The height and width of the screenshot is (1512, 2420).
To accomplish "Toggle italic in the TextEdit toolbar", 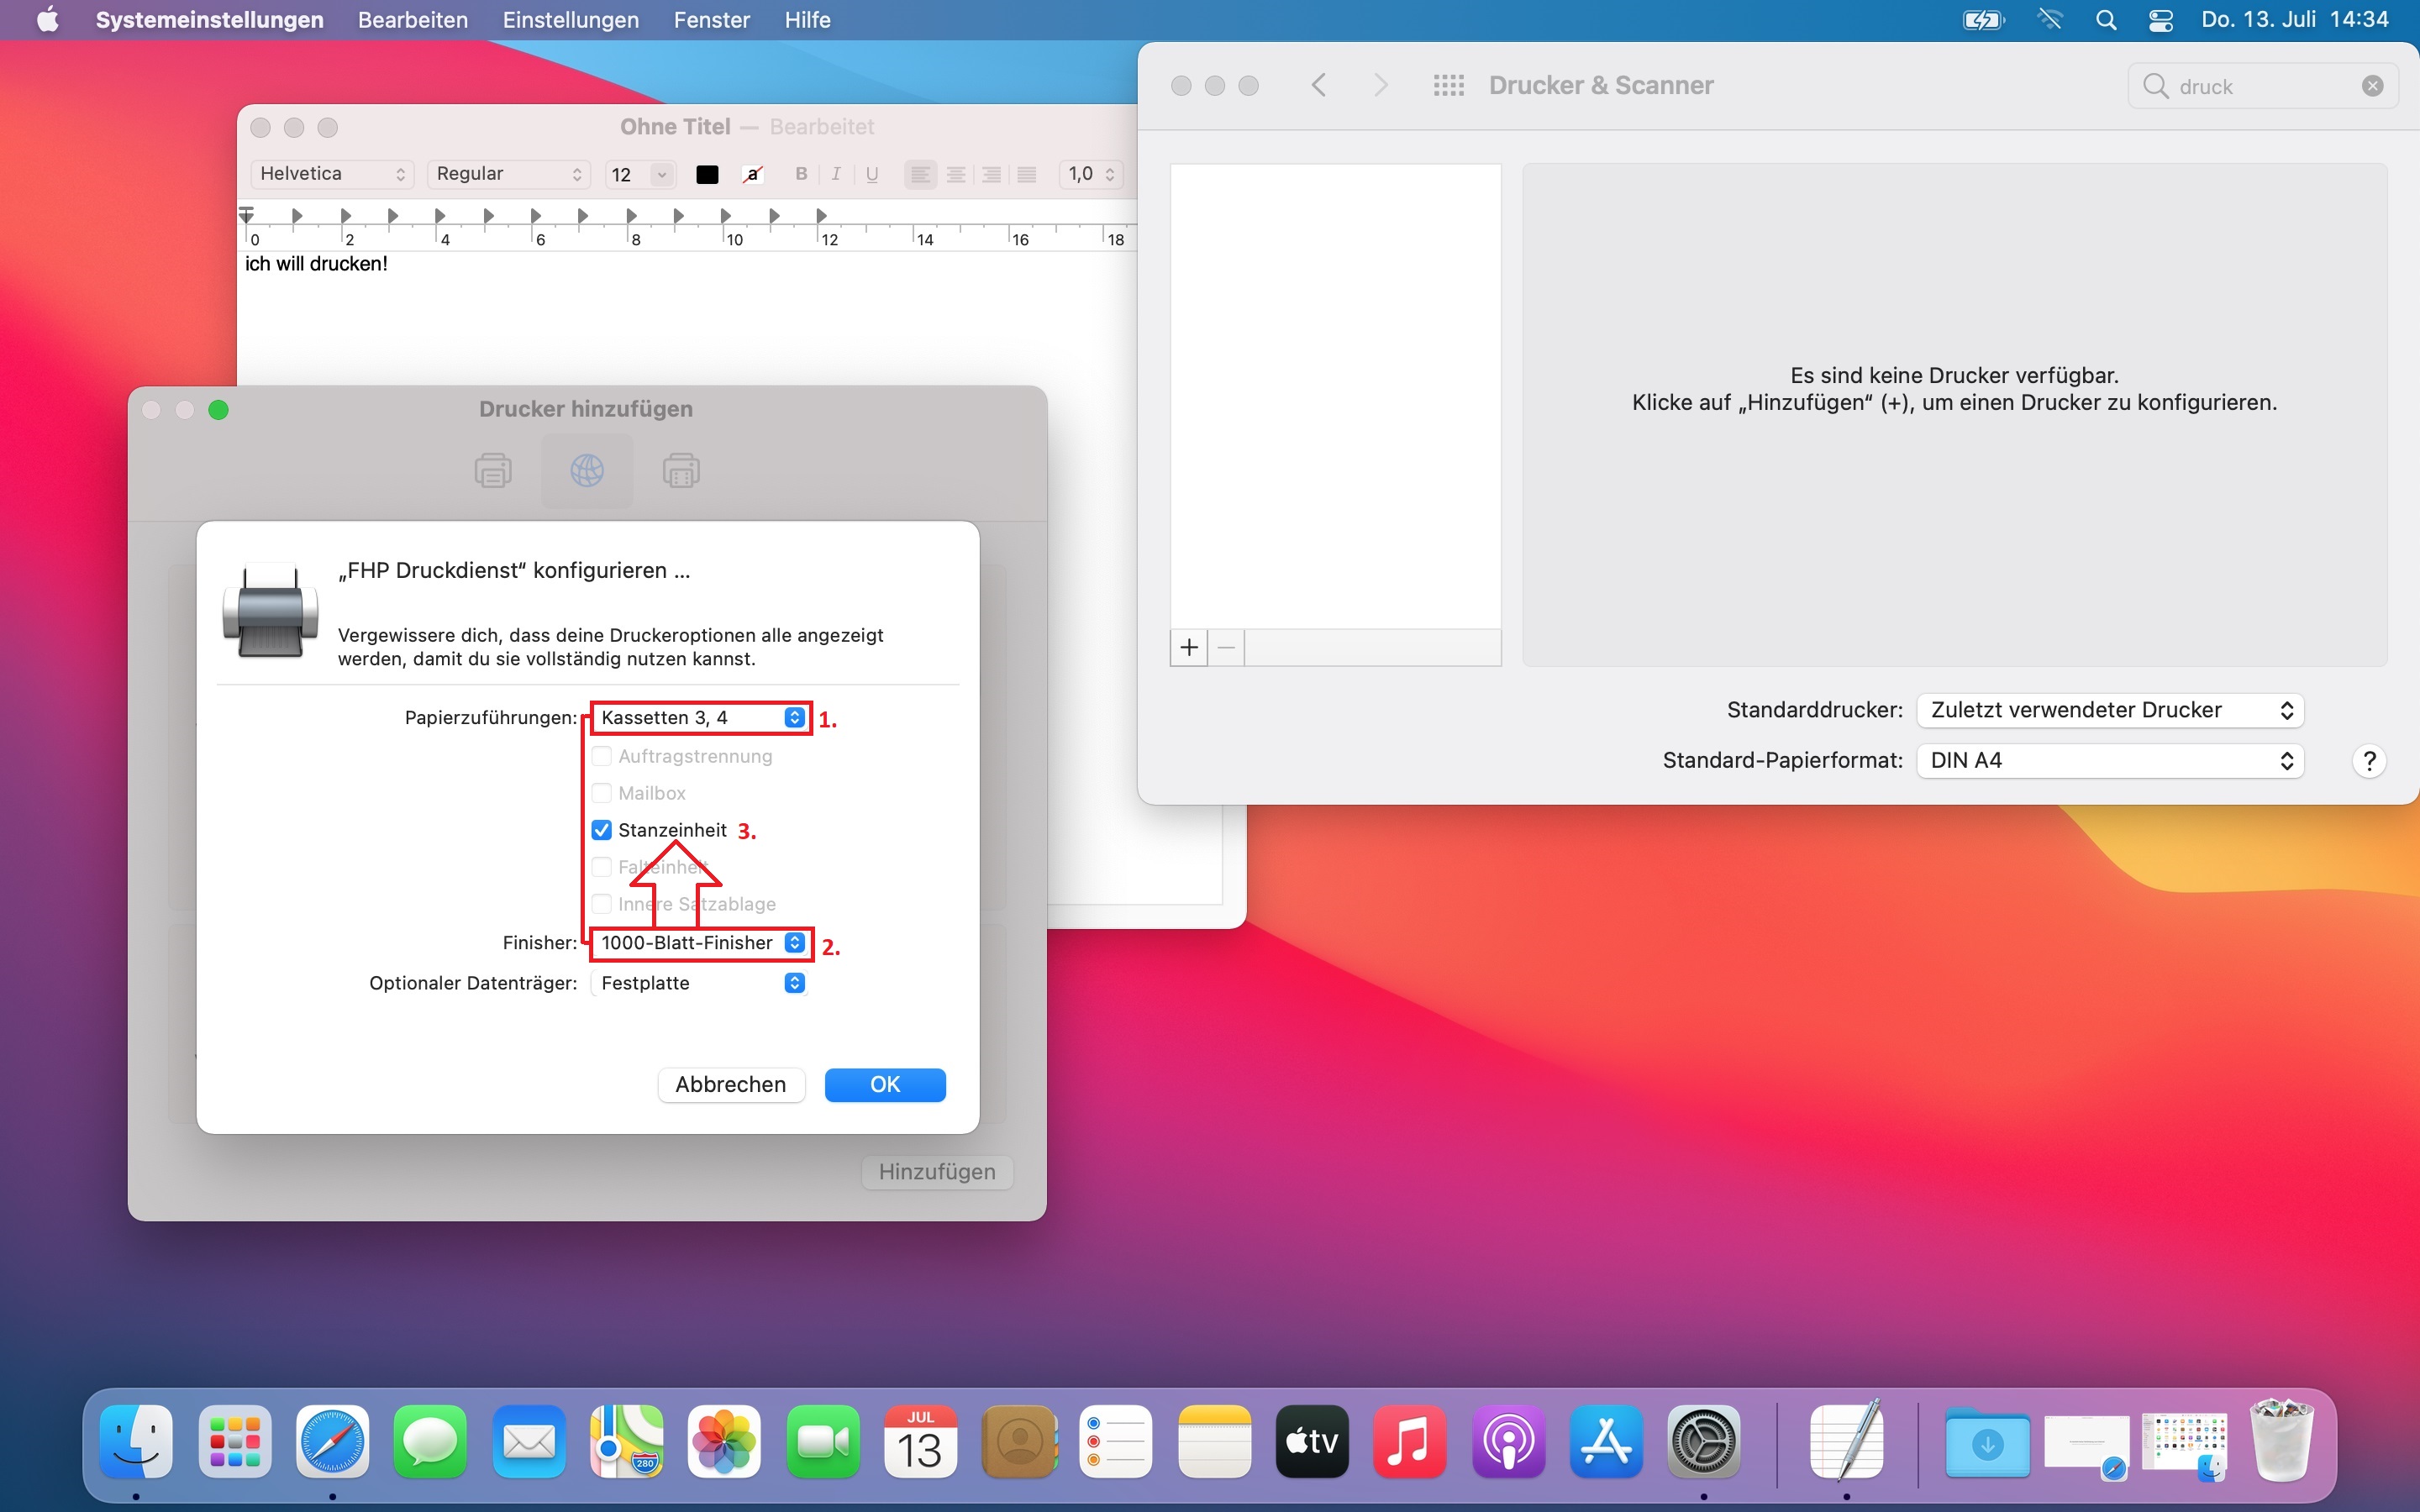I will click(x=836, y=174).
